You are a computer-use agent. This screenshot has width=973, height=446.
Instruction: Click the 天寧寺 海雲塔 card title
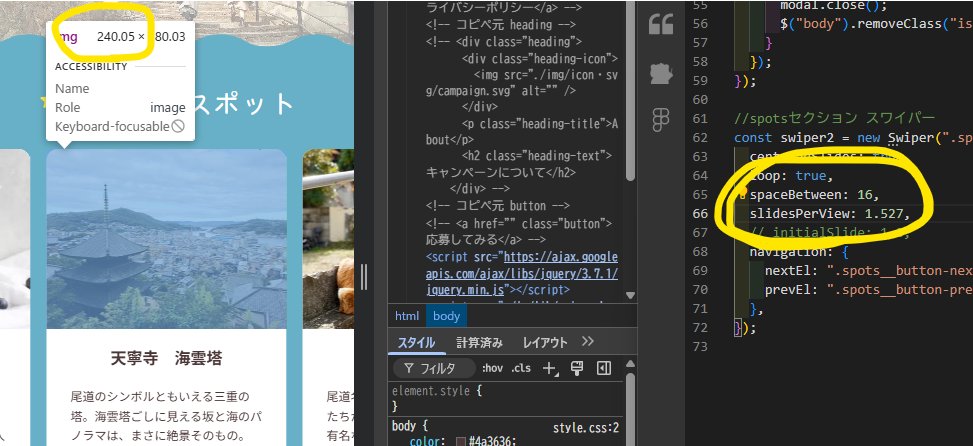point(166,358)
